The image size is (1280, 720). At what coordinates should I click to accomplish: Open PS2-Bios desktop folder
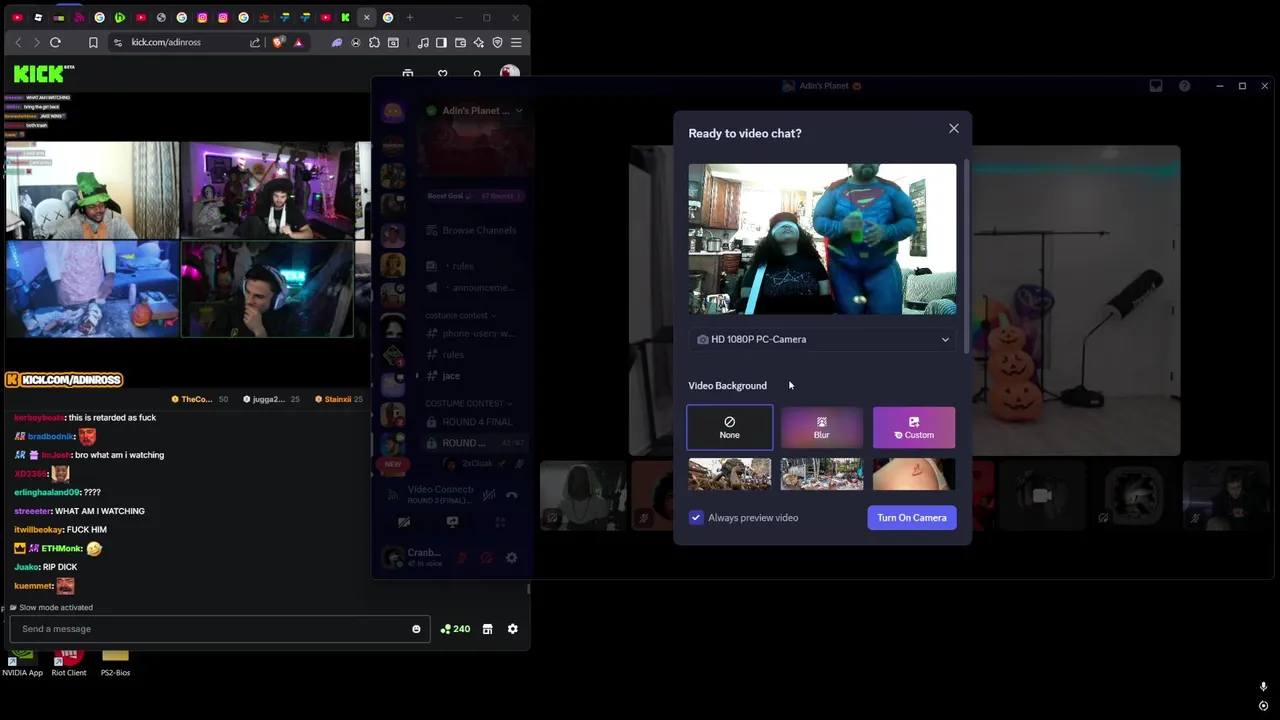click(115, 663)
